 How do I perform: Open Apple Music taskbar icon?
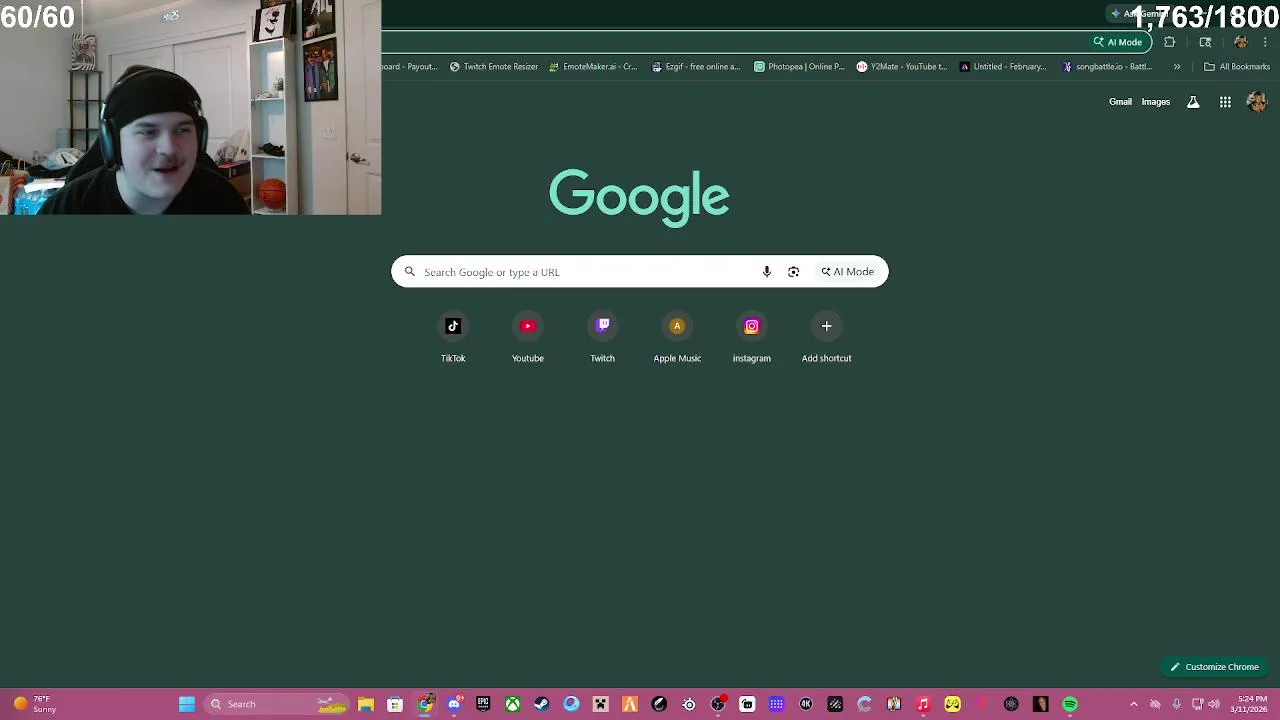pyautogui.click(x=923, y=704)
